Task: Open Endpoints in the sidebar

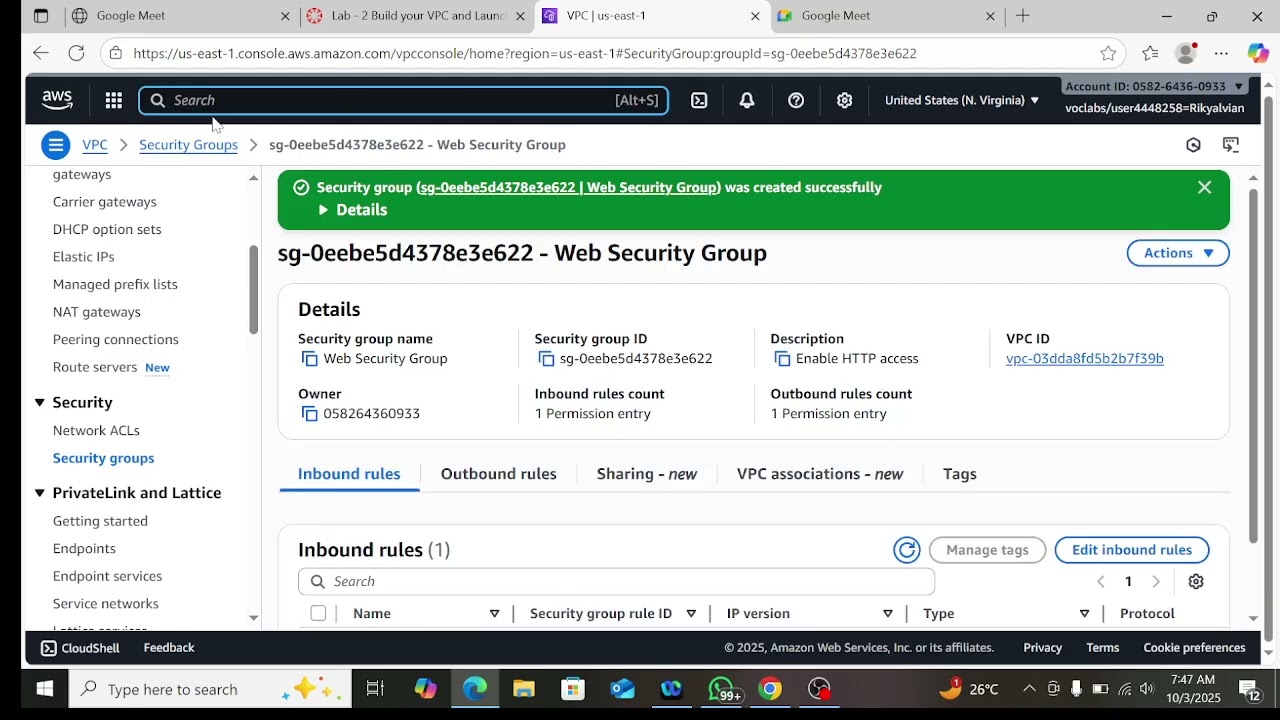Action: [x=84, y=549]
